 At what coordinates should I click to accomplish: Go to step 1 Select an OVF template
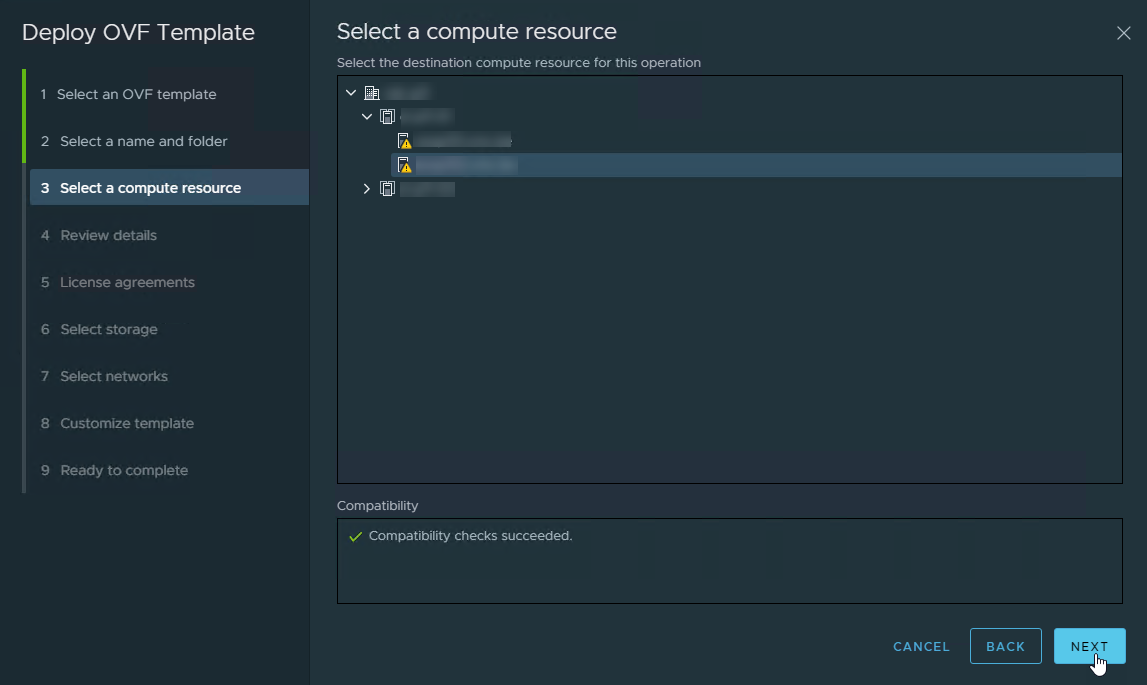[x=136, y=94]
